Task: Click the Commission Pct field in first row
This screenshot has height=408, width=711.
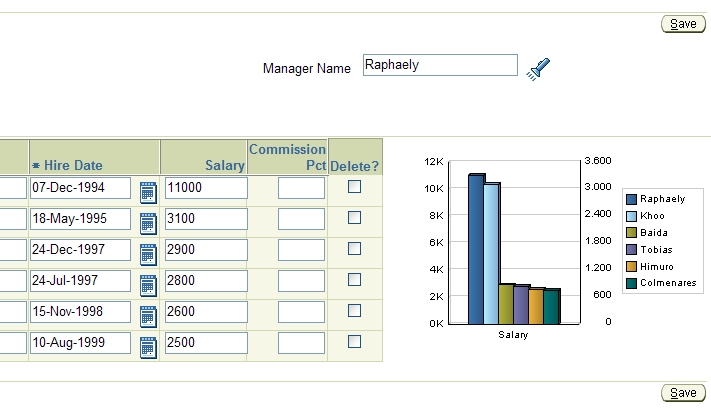Action: 301,188
